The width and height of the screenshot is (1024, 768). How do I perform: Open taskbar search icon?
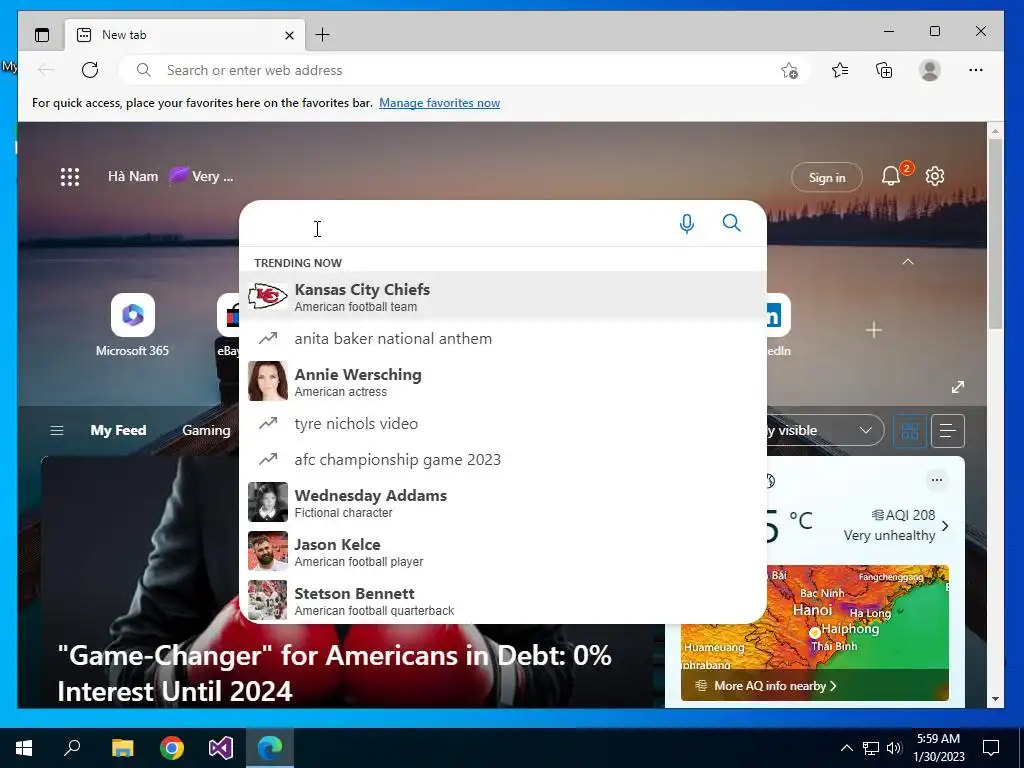point(72,748)
